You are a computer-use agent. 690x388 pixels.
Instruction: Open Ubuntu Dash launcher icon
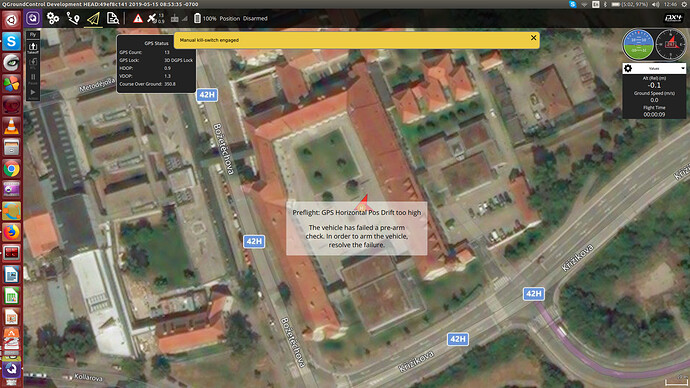coord(11,20)
